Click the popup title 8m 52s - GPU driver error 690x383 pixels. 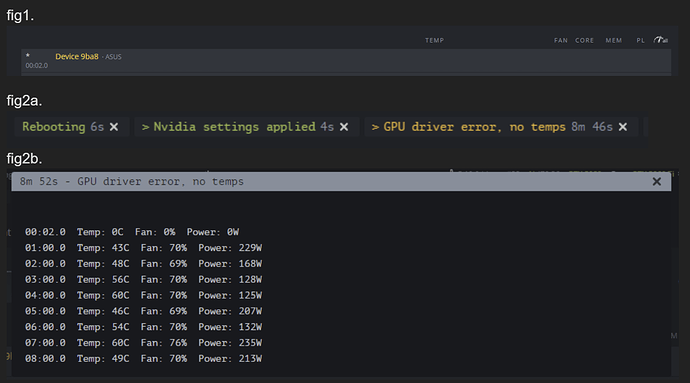pyautogui.click(x=132, y=181)
